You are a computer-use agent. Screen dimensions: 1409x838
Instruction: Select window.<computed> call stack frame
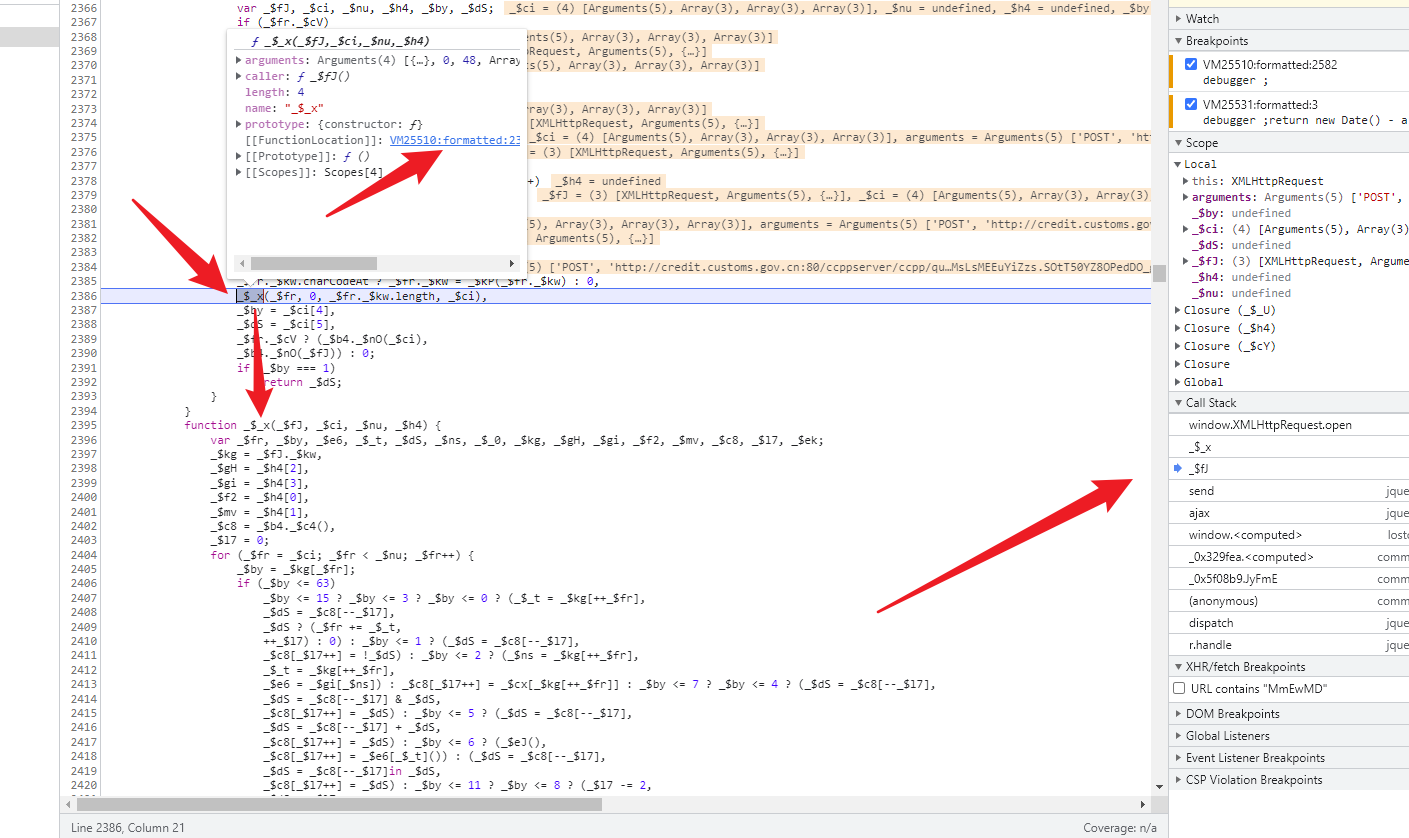pyautogui.click(x=1289, y=535)
